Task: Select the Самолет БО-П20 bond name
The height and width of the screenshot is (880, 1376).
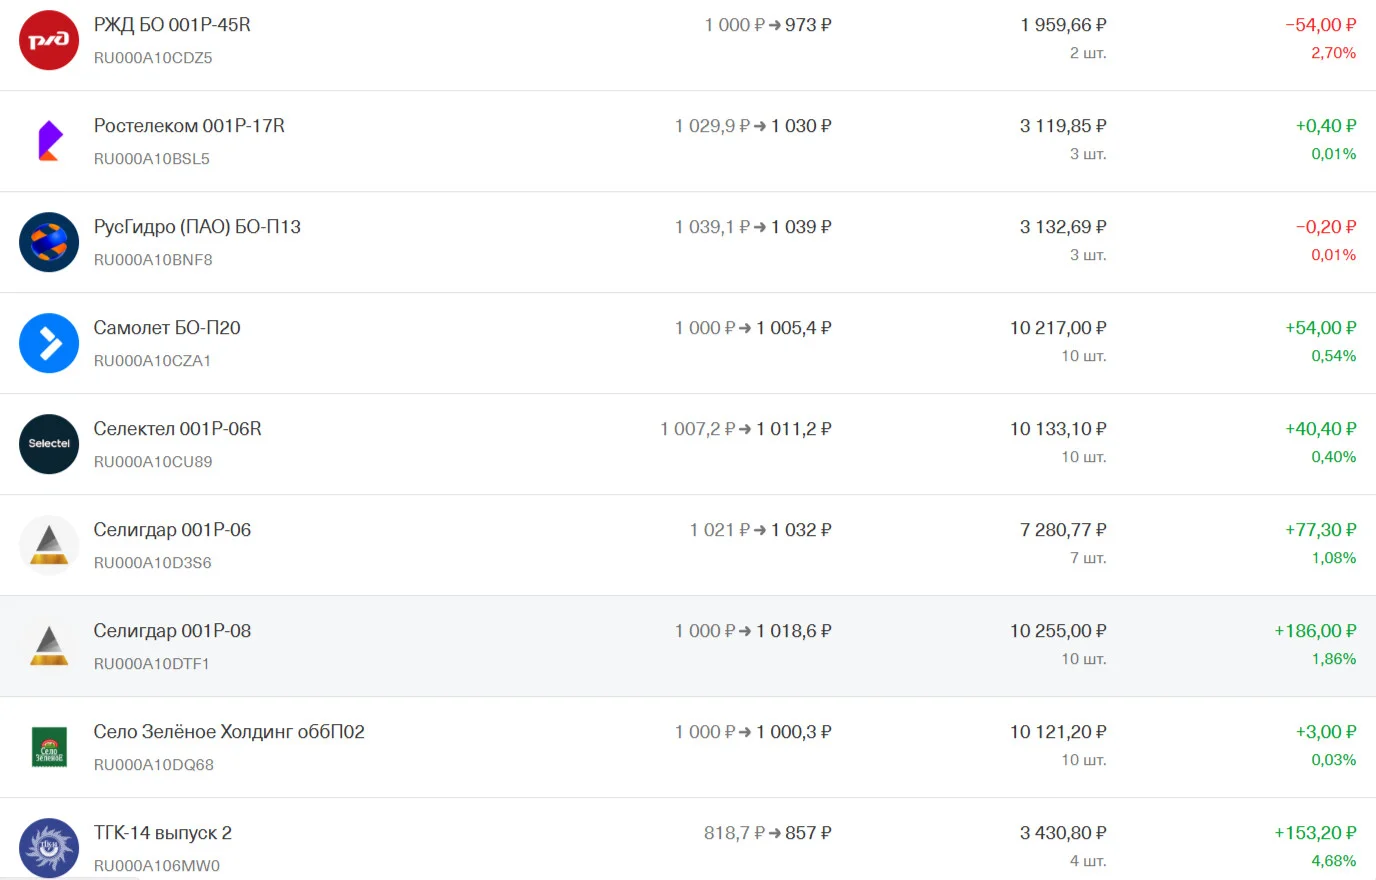Action: pos(167,328)
